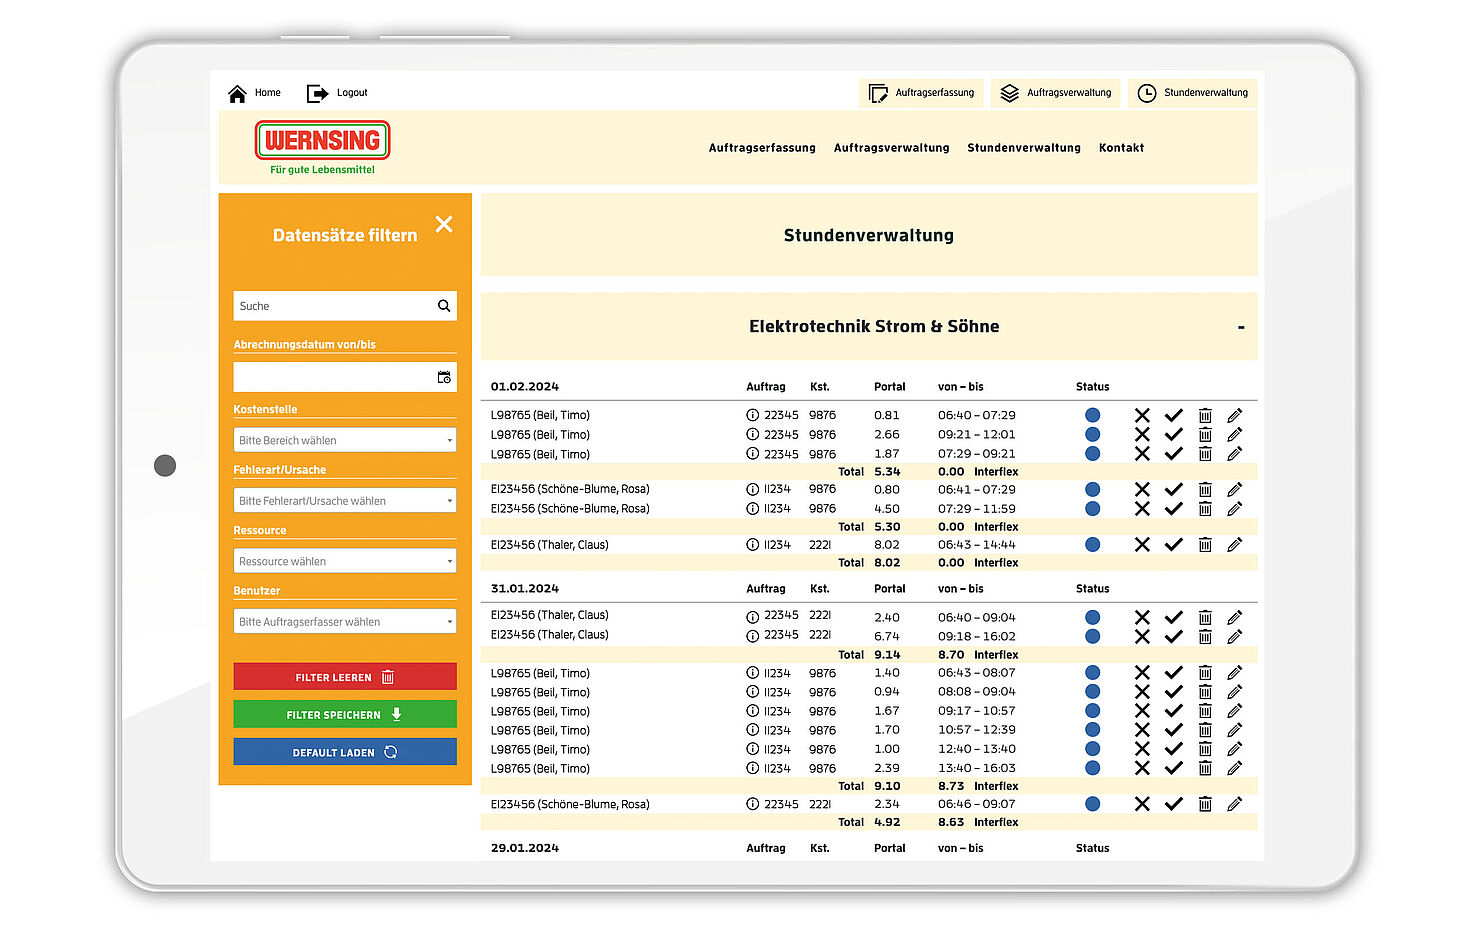This screenshot has width=1484, height=934.
Task: Click the Wernsing logo
Action: click(322, 141)
